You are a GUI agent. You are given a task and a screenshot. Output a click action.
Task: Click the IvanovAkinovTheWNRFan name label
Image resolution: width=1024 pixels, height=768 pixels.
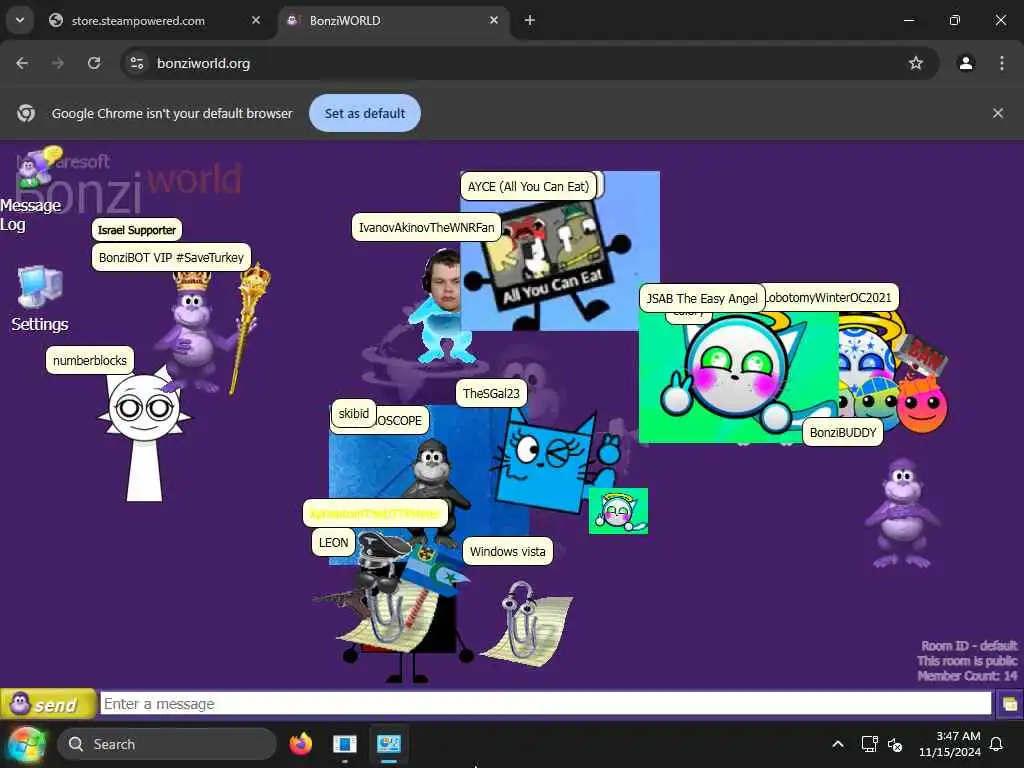tap(426, 227)
